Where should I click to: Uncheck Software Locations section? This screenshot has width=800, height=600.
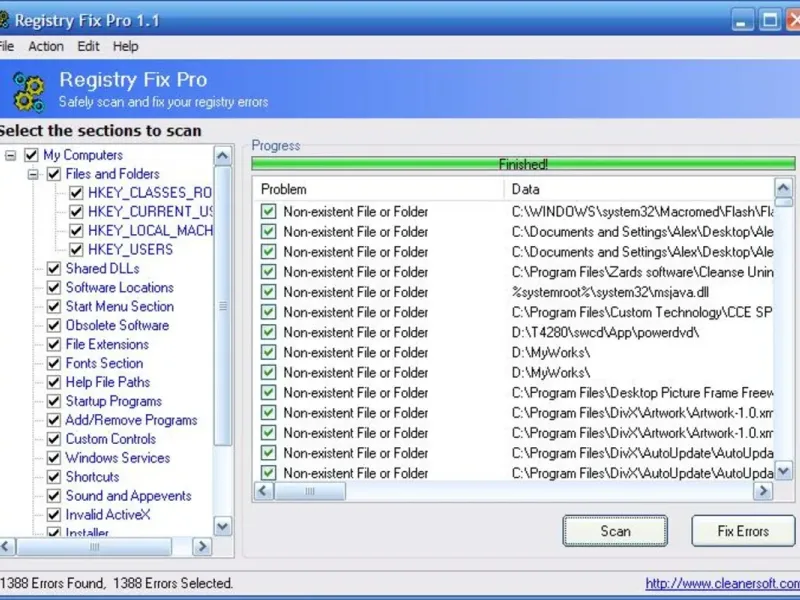point(54,287)
